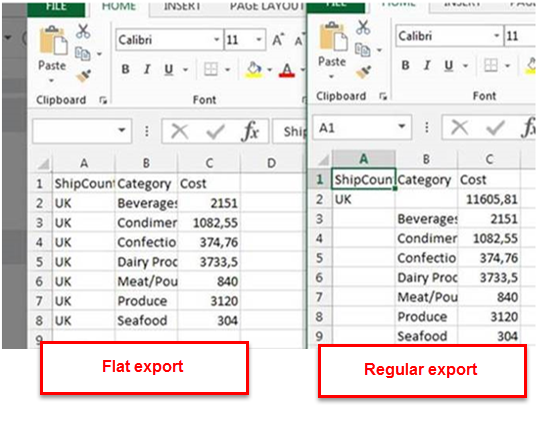Open Fill Color dropdown in Flat export window

[x=270, y=70]
